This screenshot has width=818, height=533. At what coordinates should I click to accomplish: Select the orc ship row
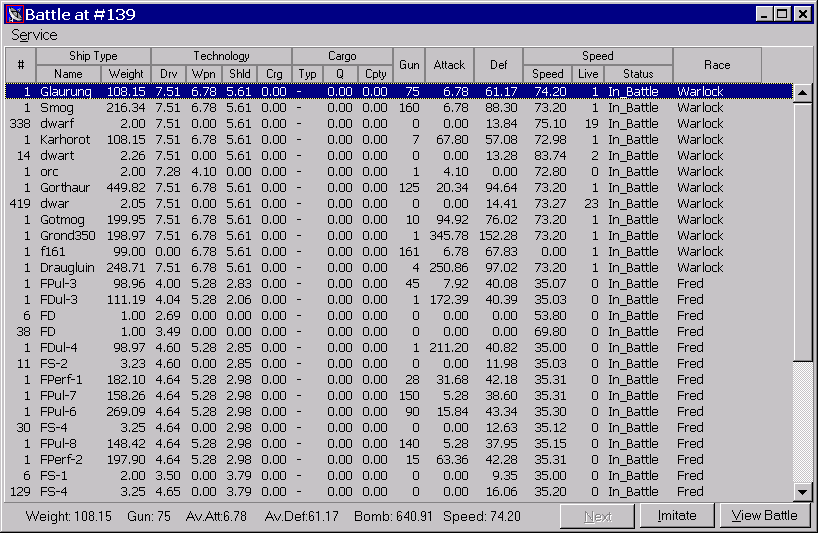(399, 172)
